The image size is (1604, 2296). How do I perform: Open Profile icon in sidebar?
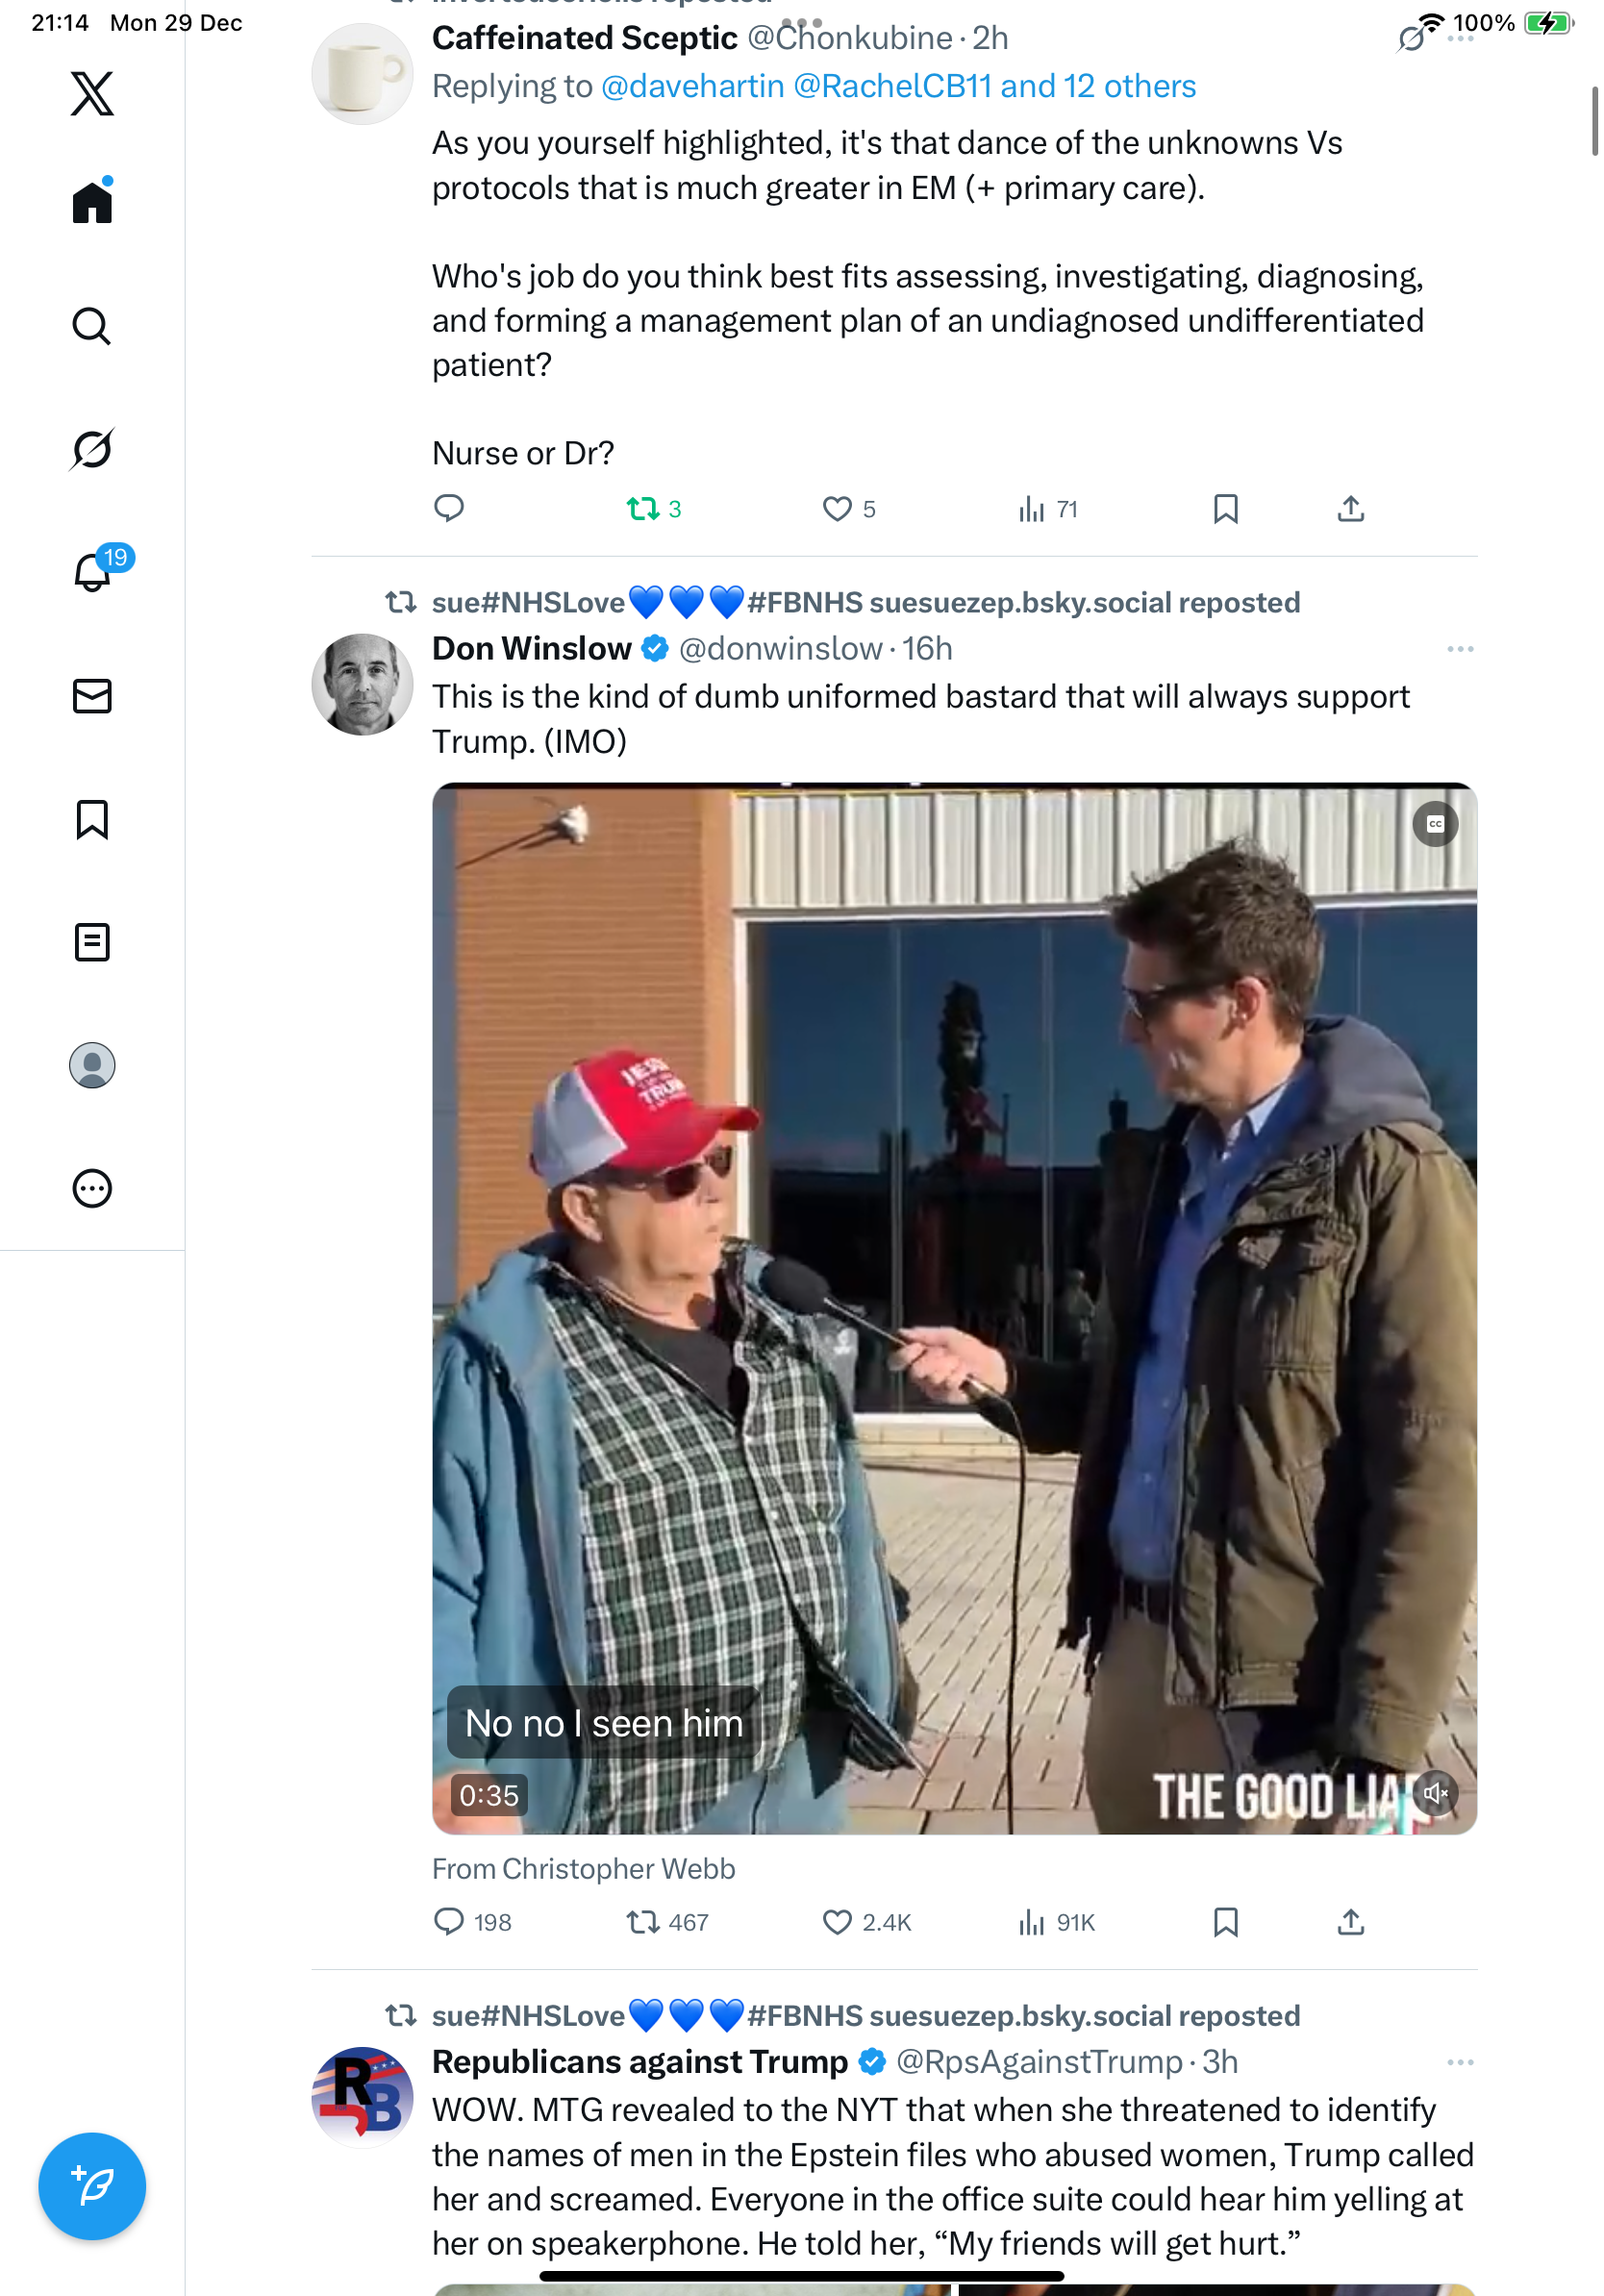(x=92, y=1065)
